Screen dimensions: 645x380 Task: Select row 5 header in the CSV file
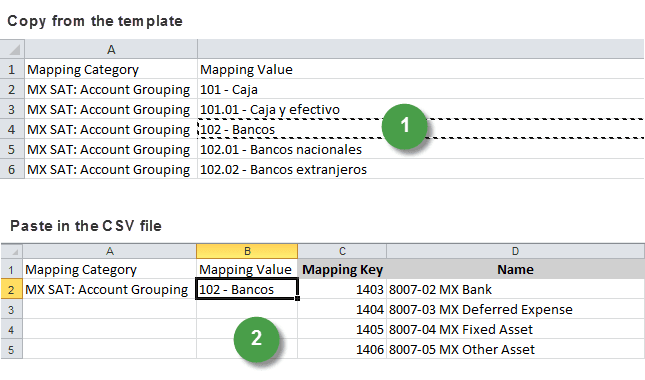click(12, 350)
